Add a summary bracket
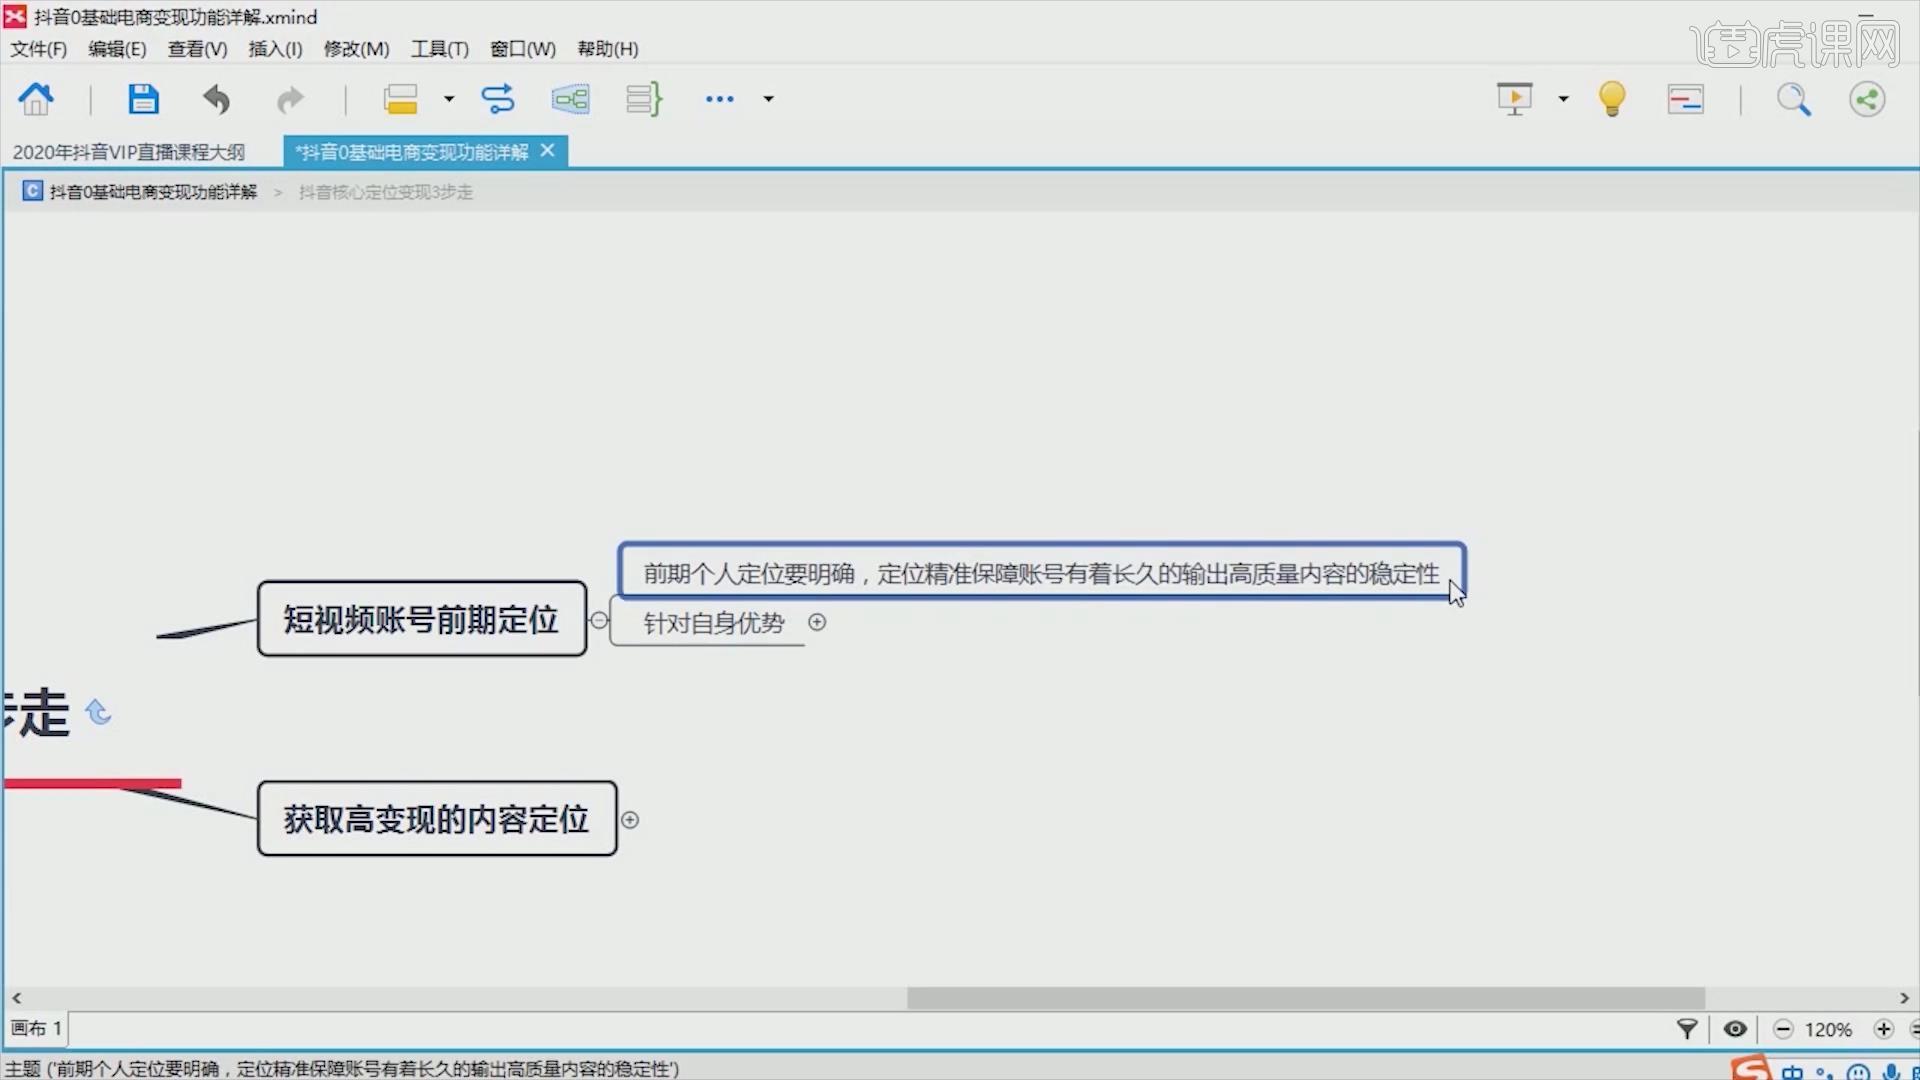This screenshot has width=1920, height=1080. tap(644, 99)
